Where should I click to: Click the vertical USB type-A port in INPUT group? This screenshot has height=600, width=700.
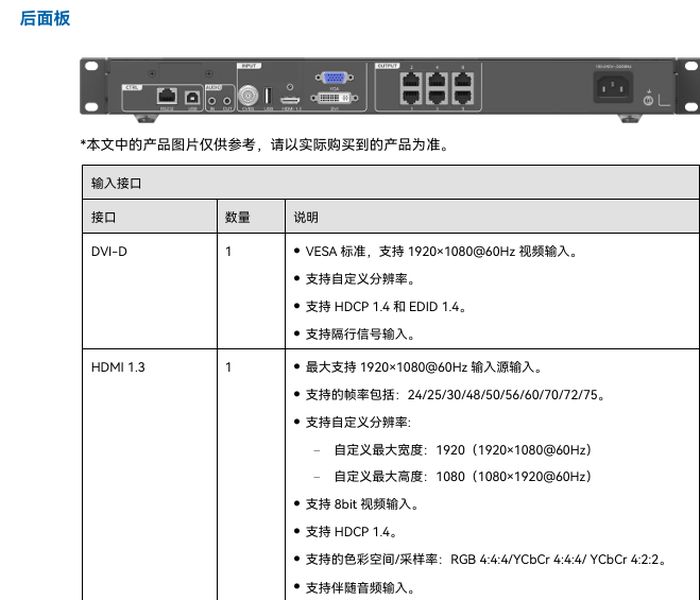pos(268,96)
